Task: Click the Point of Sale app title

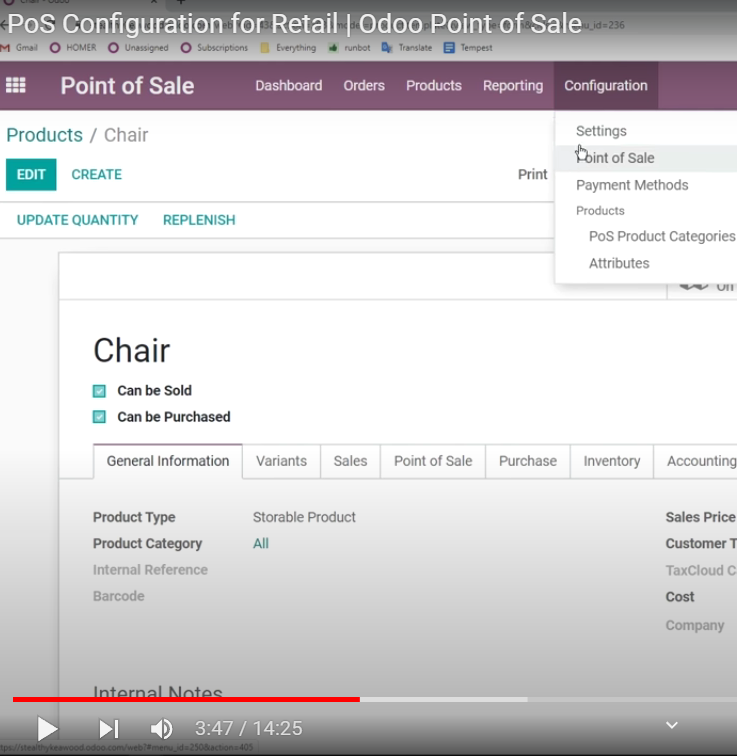Action: 127,86
